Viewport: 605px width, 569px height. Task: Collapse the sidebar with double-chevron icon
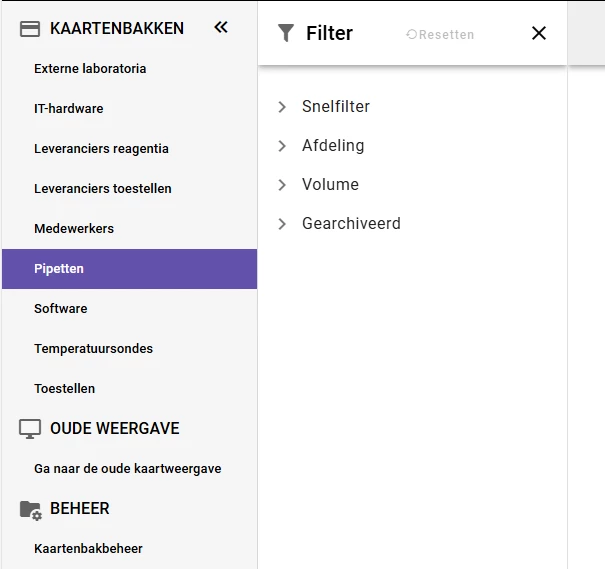(x=221, y=28)
